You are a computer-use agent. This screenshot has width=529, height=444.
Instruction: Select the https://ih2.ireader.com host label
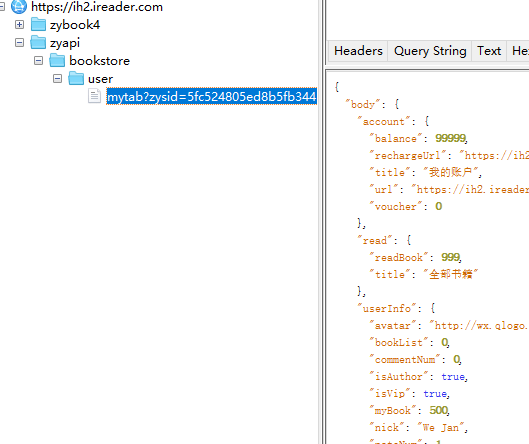coord(97,7)
